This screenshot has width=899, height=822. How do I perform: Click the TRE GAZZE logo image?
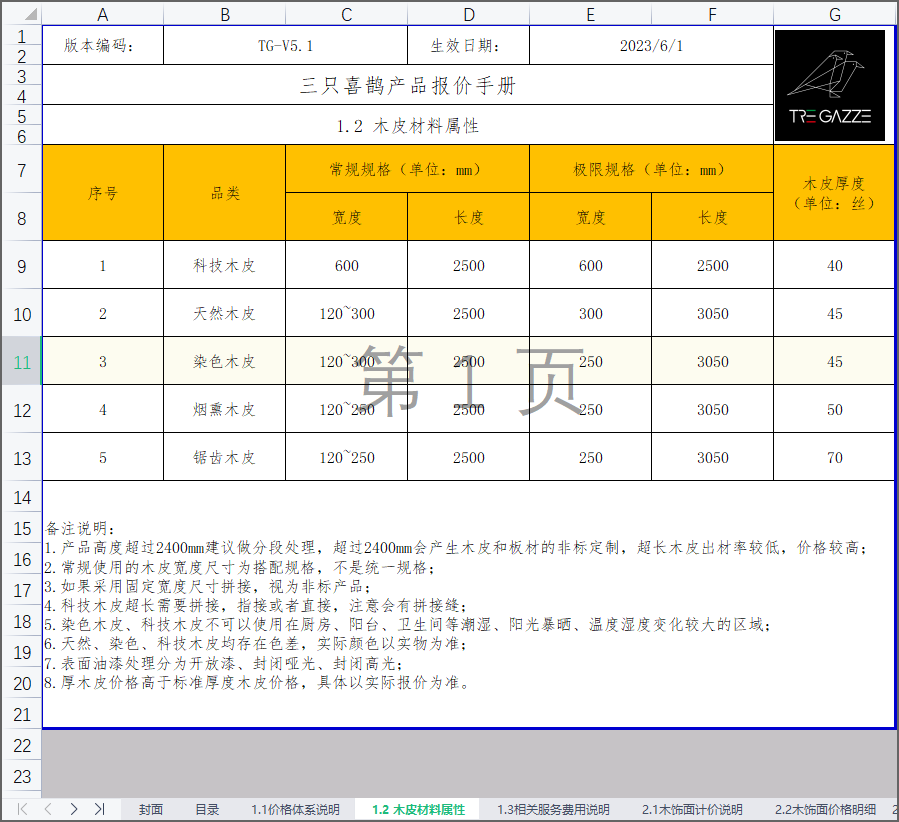pos(830,85)
